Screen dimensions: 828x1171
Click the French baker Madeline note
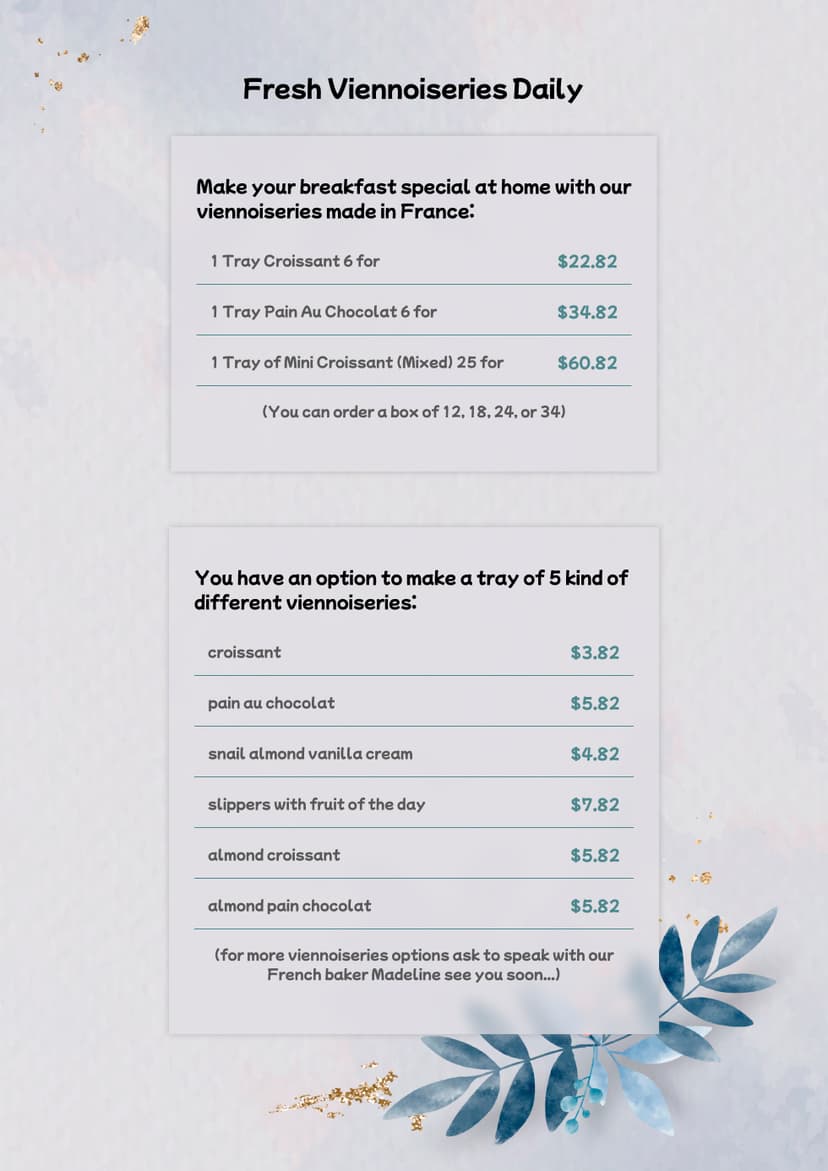coord(414,965)
